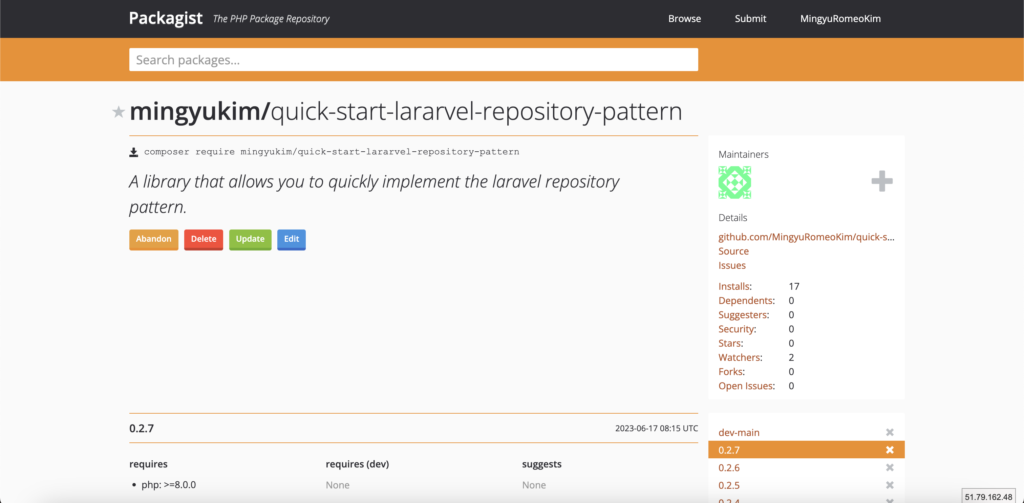Click the composer require command text
1024x503 pixels.
point(332,152)
